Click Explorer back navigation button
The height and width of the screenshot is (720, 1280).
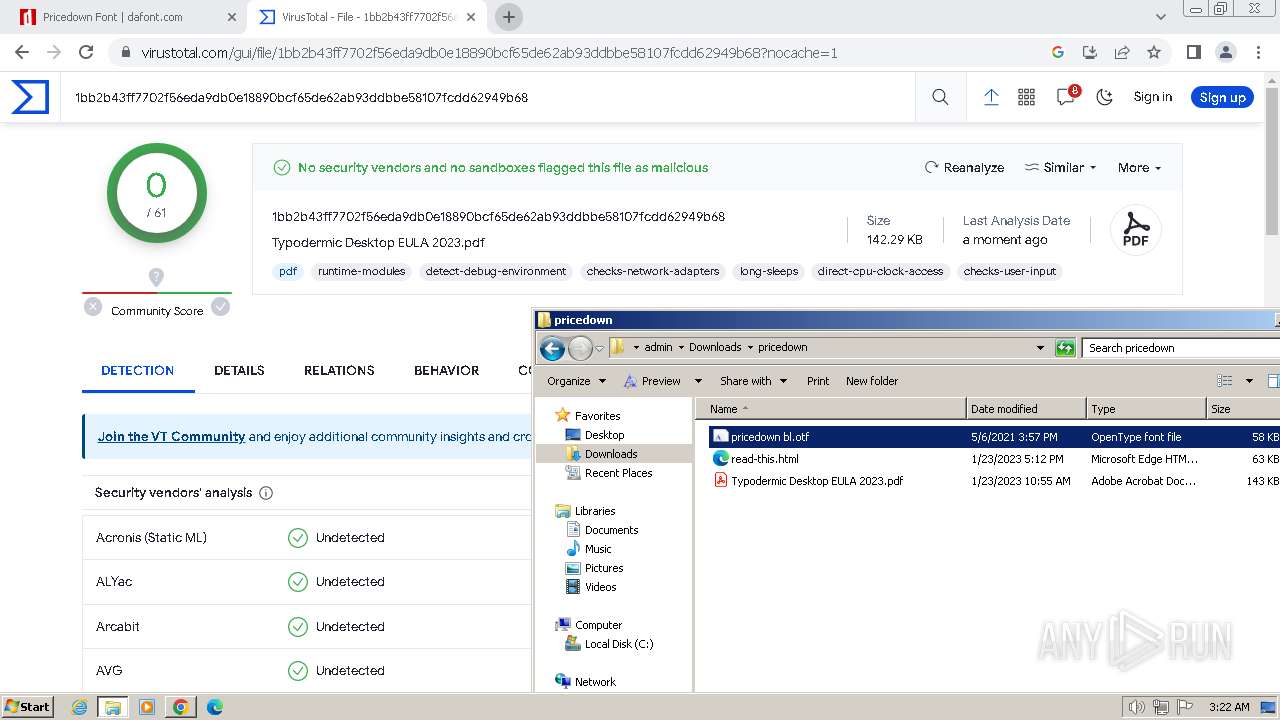point(552,348)
